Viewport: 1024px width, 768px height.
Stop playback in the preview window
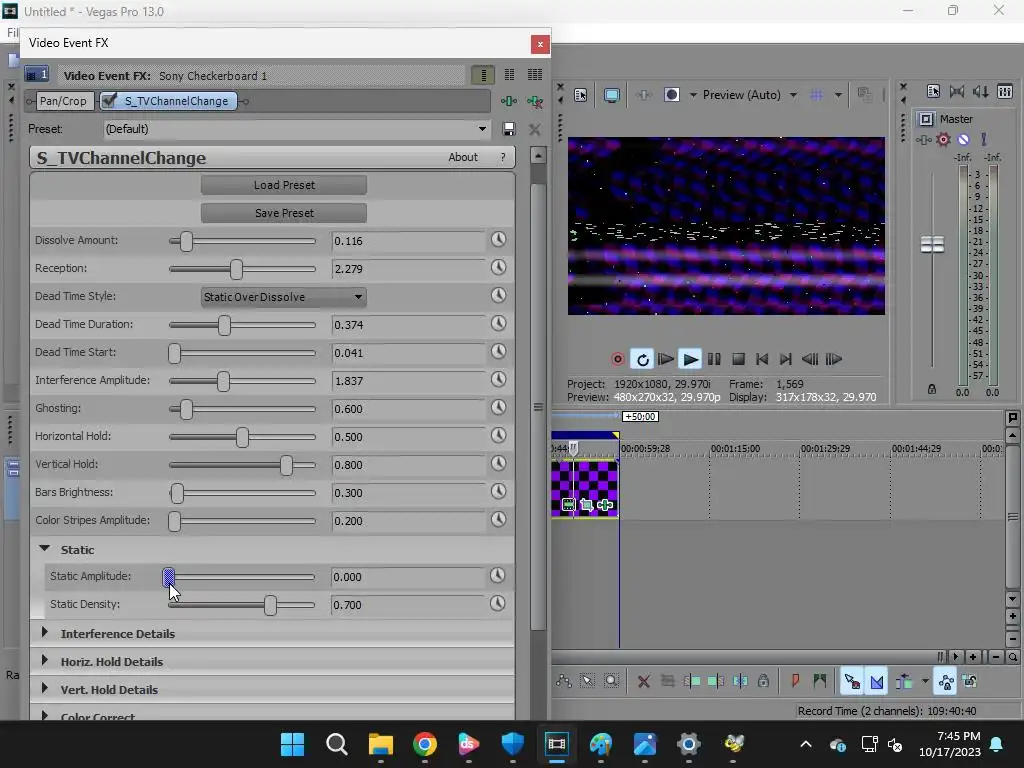click(x=739, y=359)
